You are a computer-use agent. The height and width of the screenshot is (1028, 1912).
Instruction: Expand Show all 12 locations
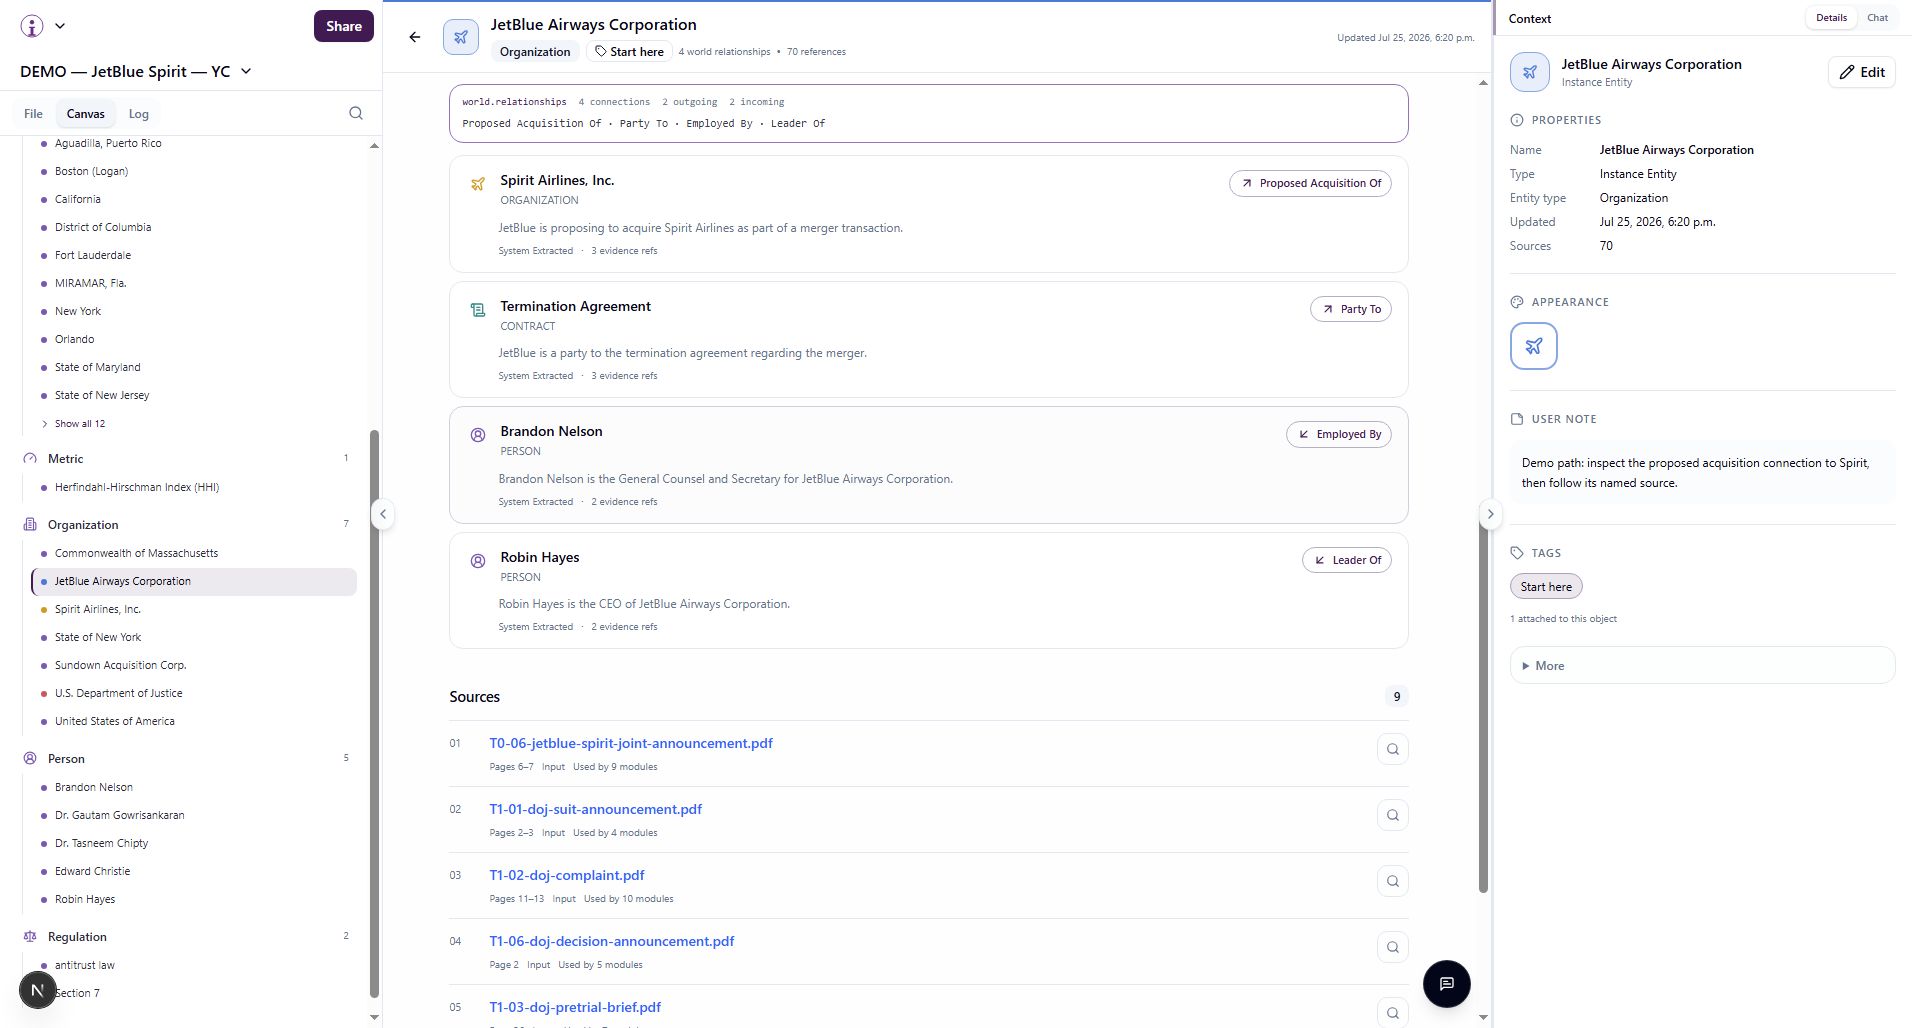coord(73,424)
